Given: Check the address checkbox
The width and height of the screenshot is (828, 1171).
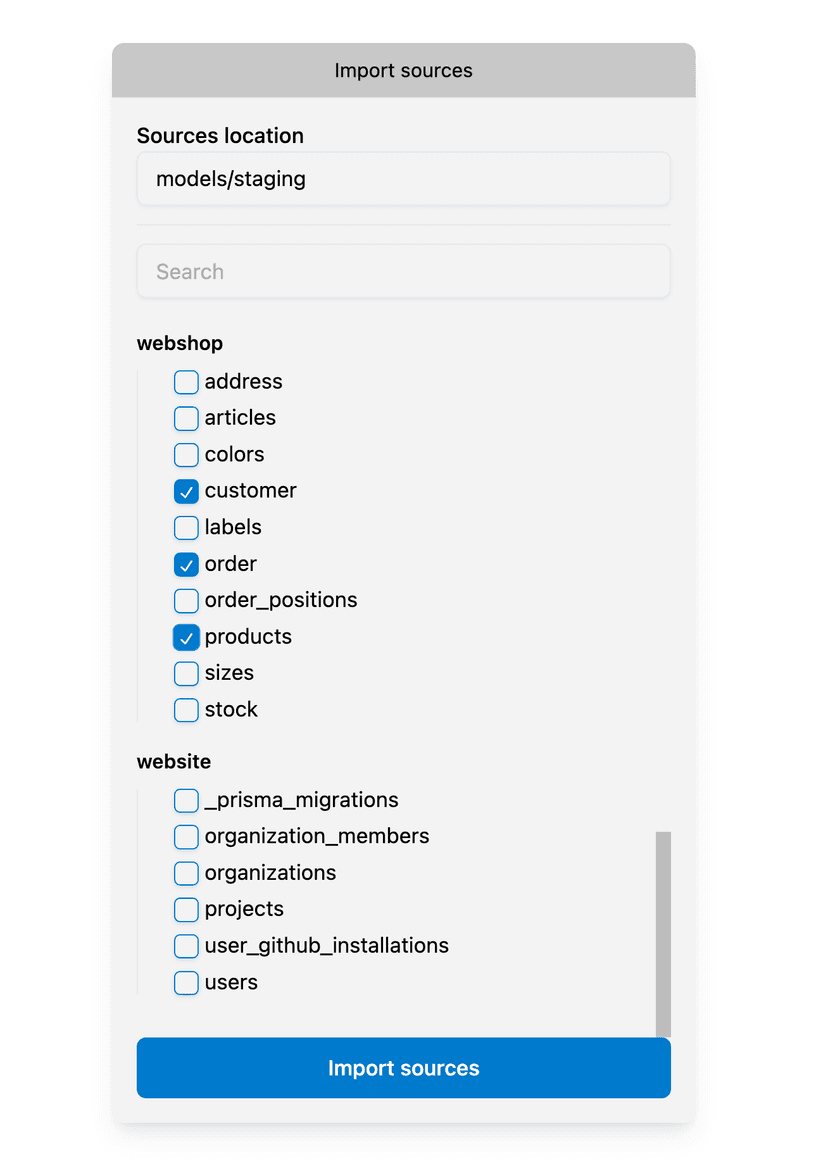Looking at the screenshot, I should (x=186, y=382).
